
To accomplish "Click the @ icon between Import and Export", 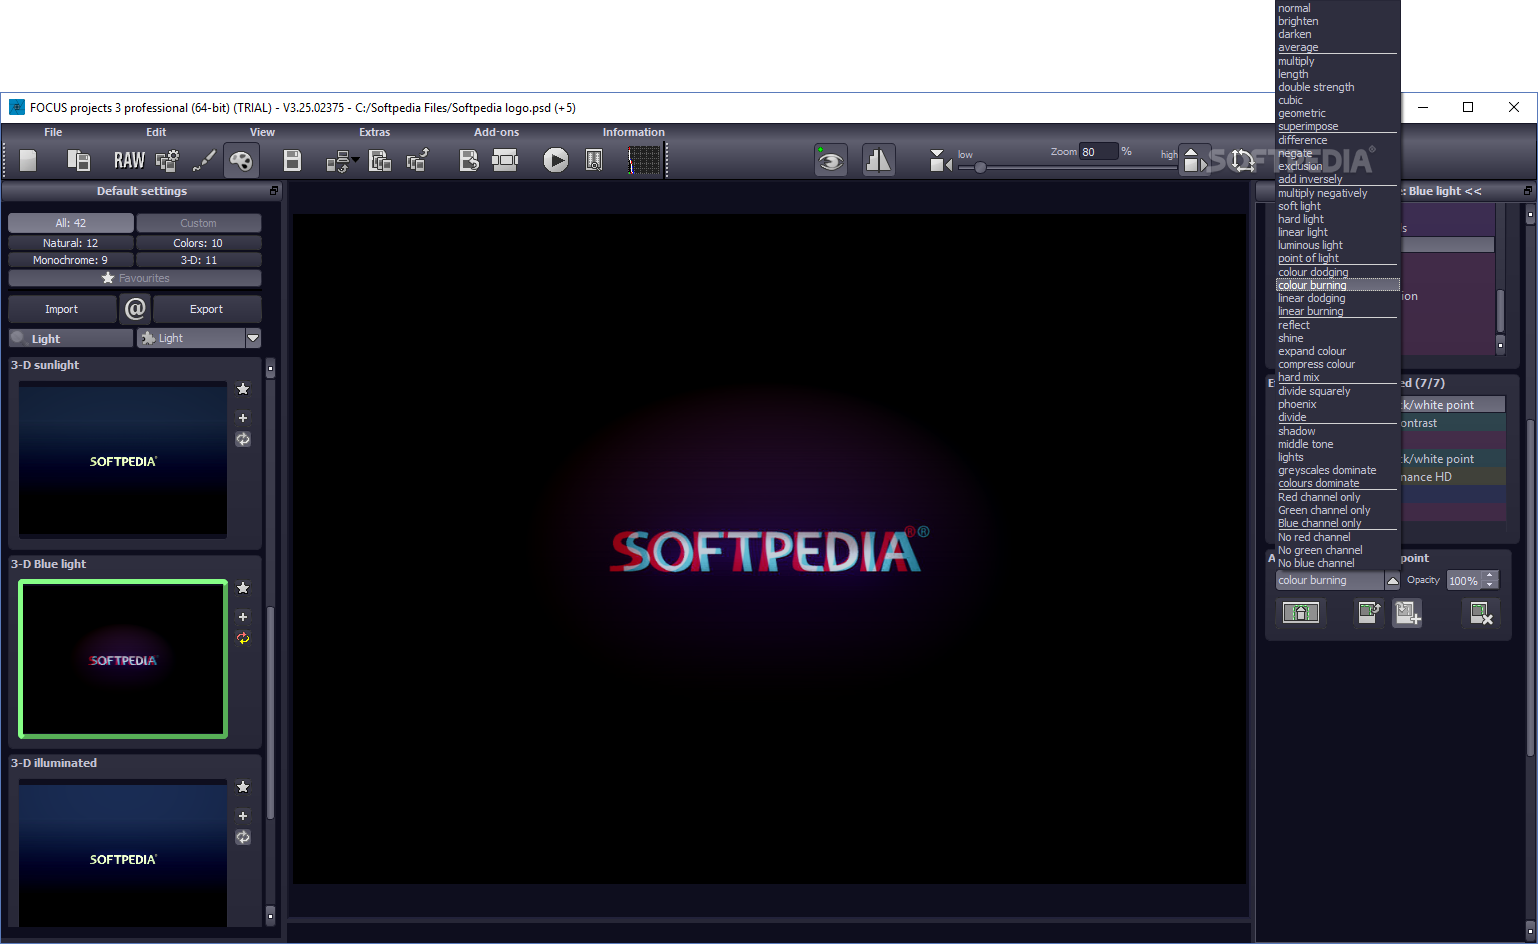I will pos(135,309).
